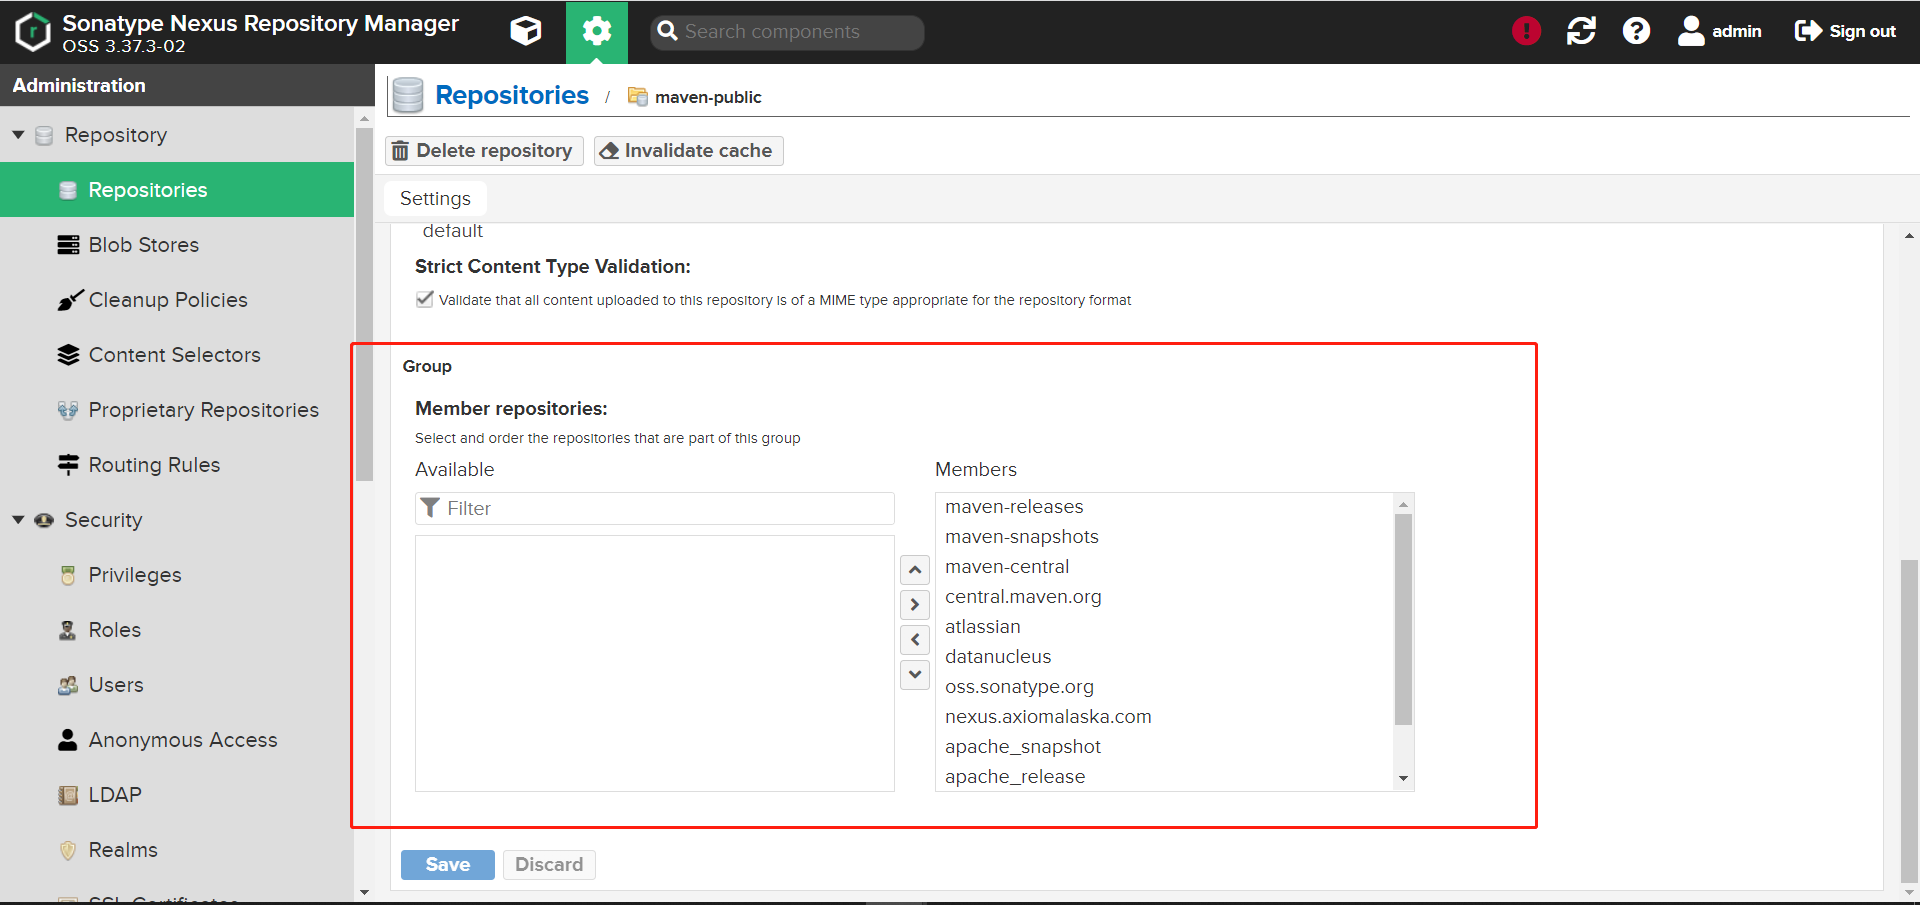Click the admin user account icon

[x=1691, y=31]
